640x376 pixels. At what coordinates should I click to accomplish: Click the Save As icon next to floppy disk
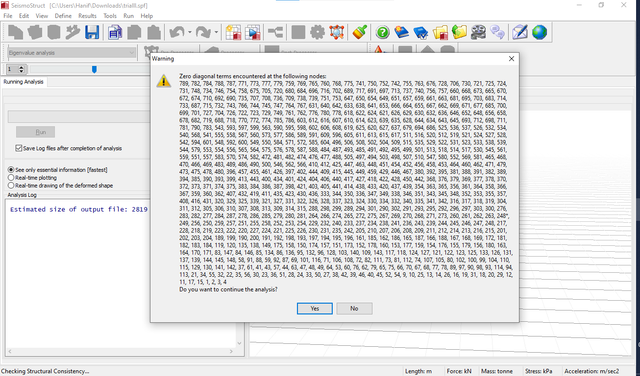(x=115, y=32)
